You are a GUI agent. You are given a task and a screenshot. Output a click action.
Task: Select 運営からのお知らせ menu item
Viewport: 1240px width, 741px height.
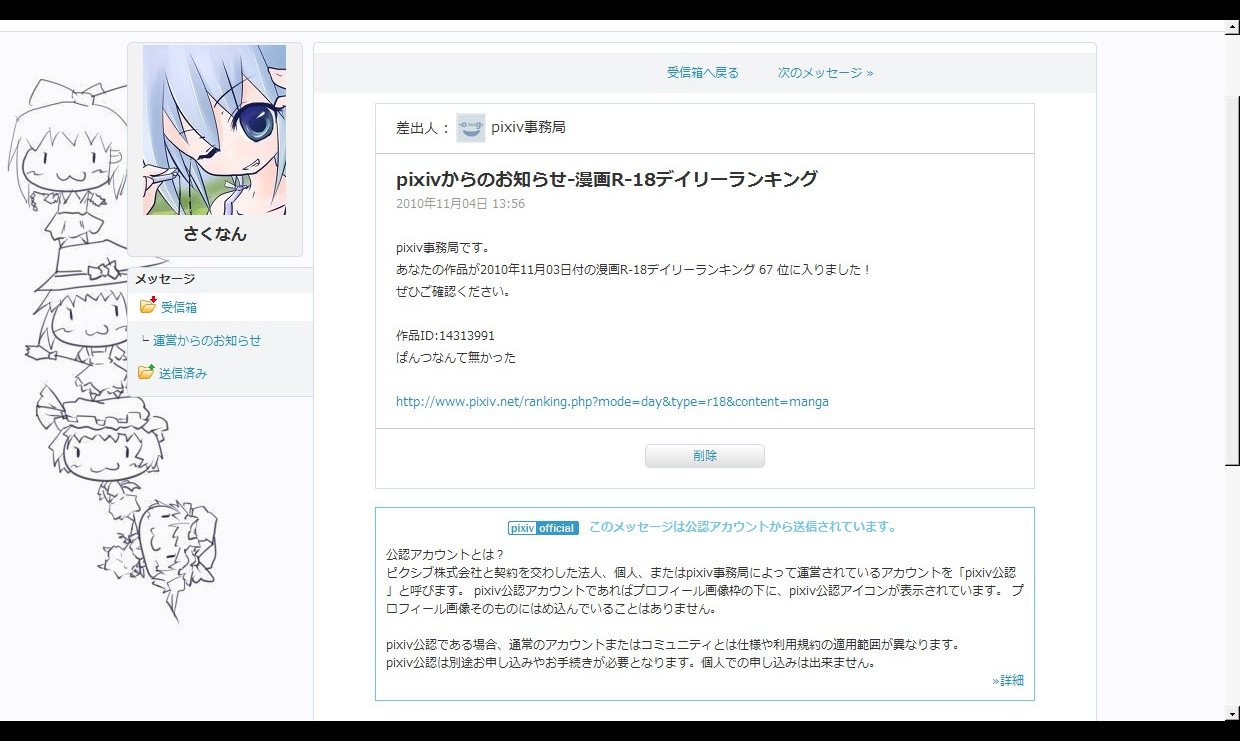(x=207, y=341)
